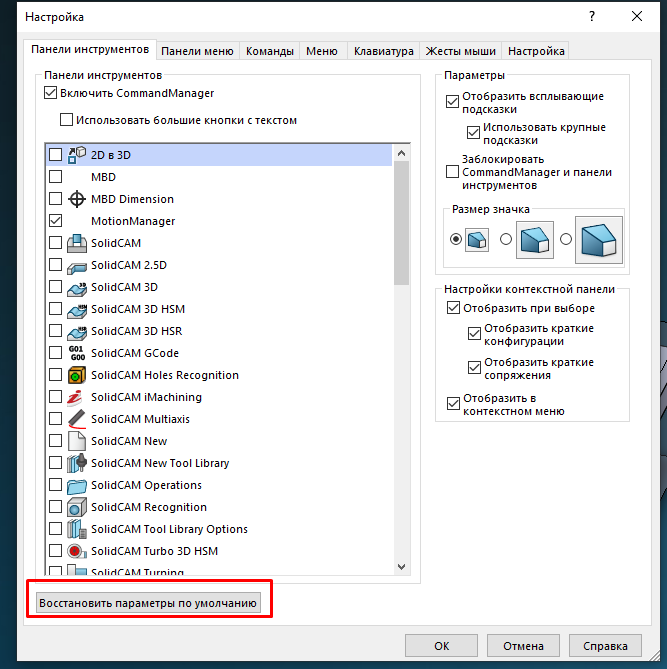Screen dimensions: 667x669
Task: Confirm with the OK button
Action: tap(441, 646)
